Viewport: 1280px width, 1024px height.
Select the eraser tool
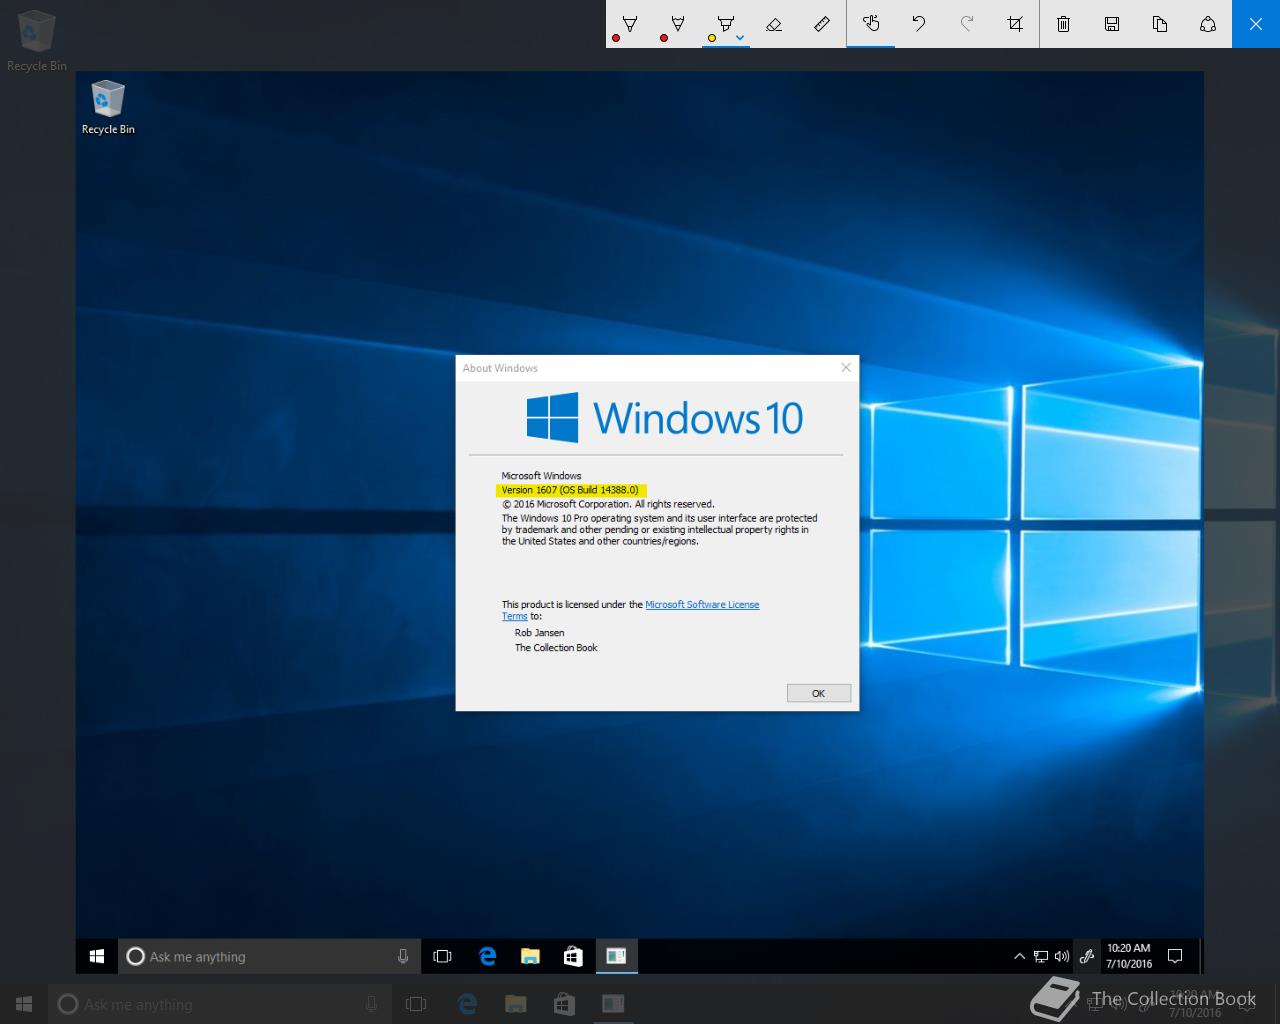point(774,24)
